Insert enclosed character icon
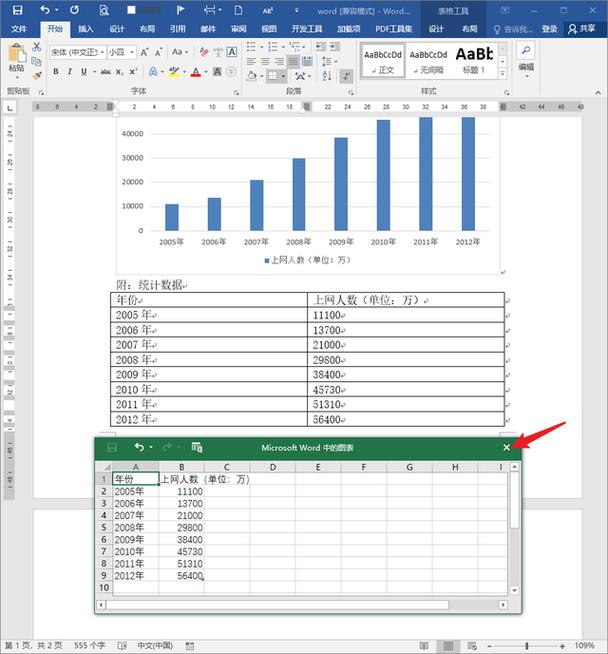 pyautogui.click(x=231, y=72)
